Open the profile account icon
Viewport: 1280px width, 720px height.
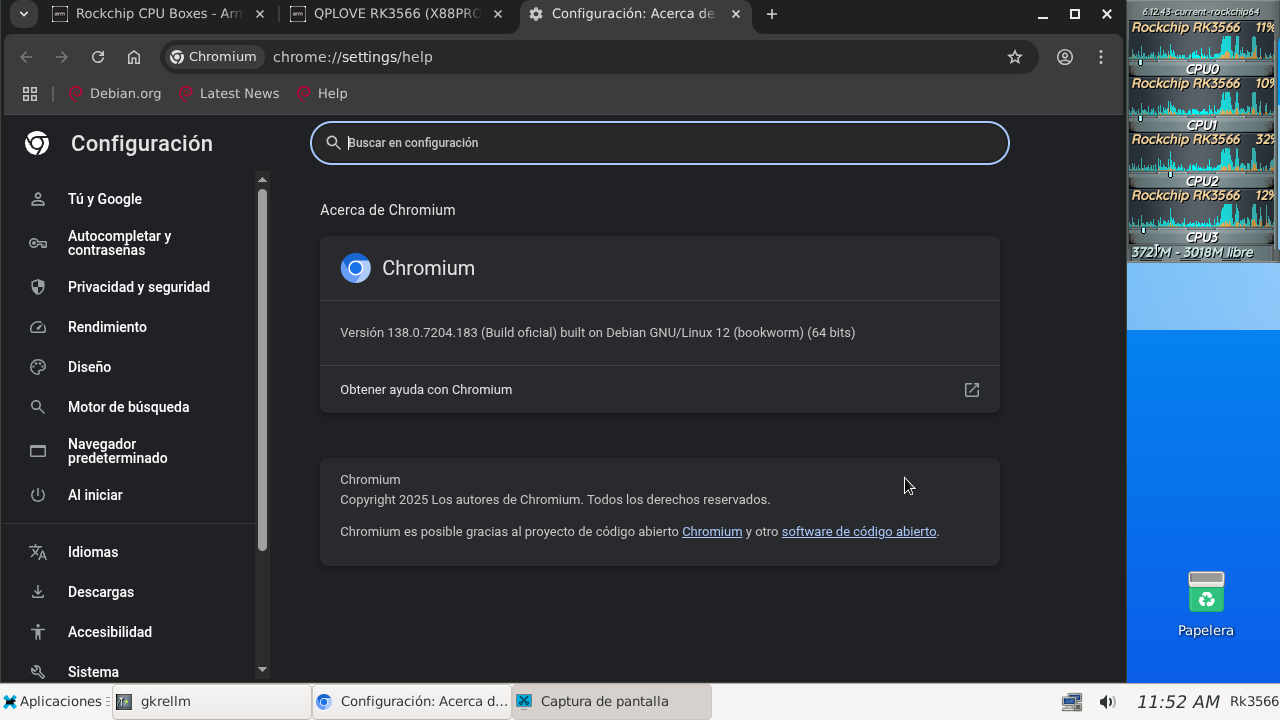1065,57
